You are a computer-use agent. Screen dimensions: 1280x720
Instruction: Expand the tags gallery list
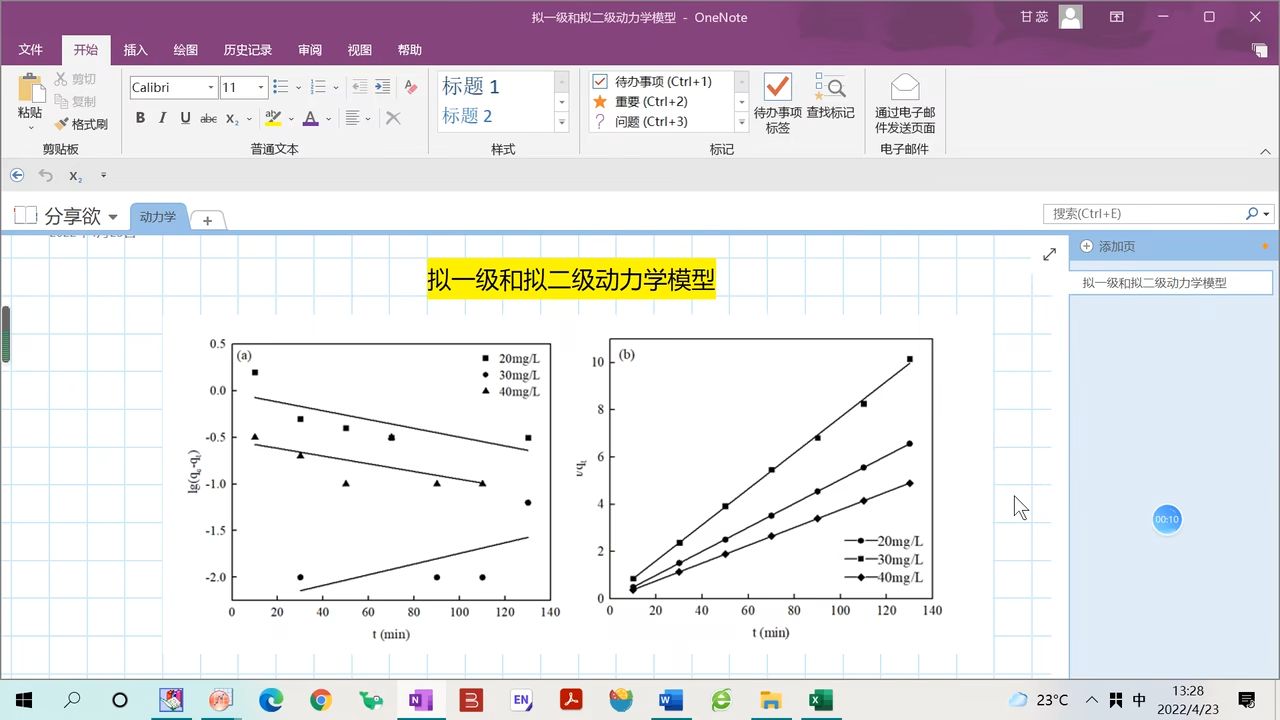point(742,122)
